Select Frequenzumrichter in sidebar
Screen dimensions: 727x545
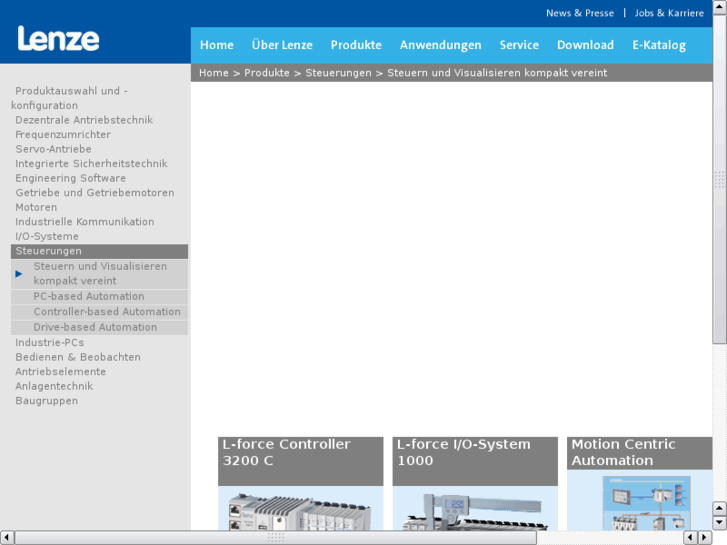pos(63,135)
